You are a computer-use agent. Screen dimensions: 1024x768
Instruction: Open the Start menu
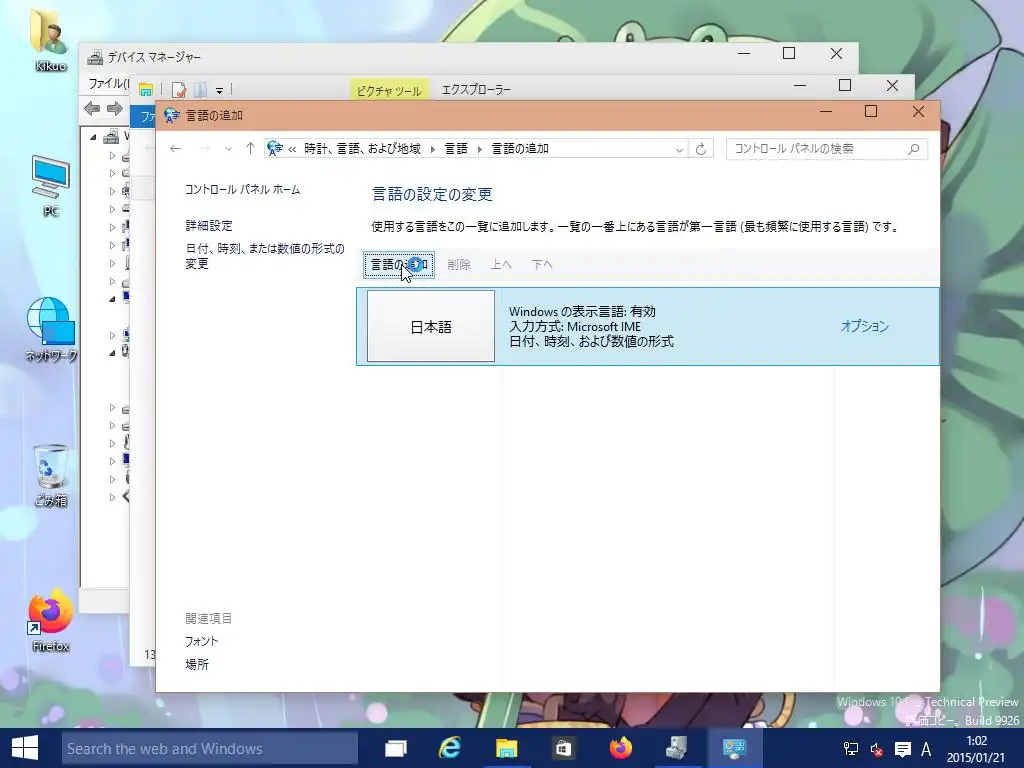point(25,748)
